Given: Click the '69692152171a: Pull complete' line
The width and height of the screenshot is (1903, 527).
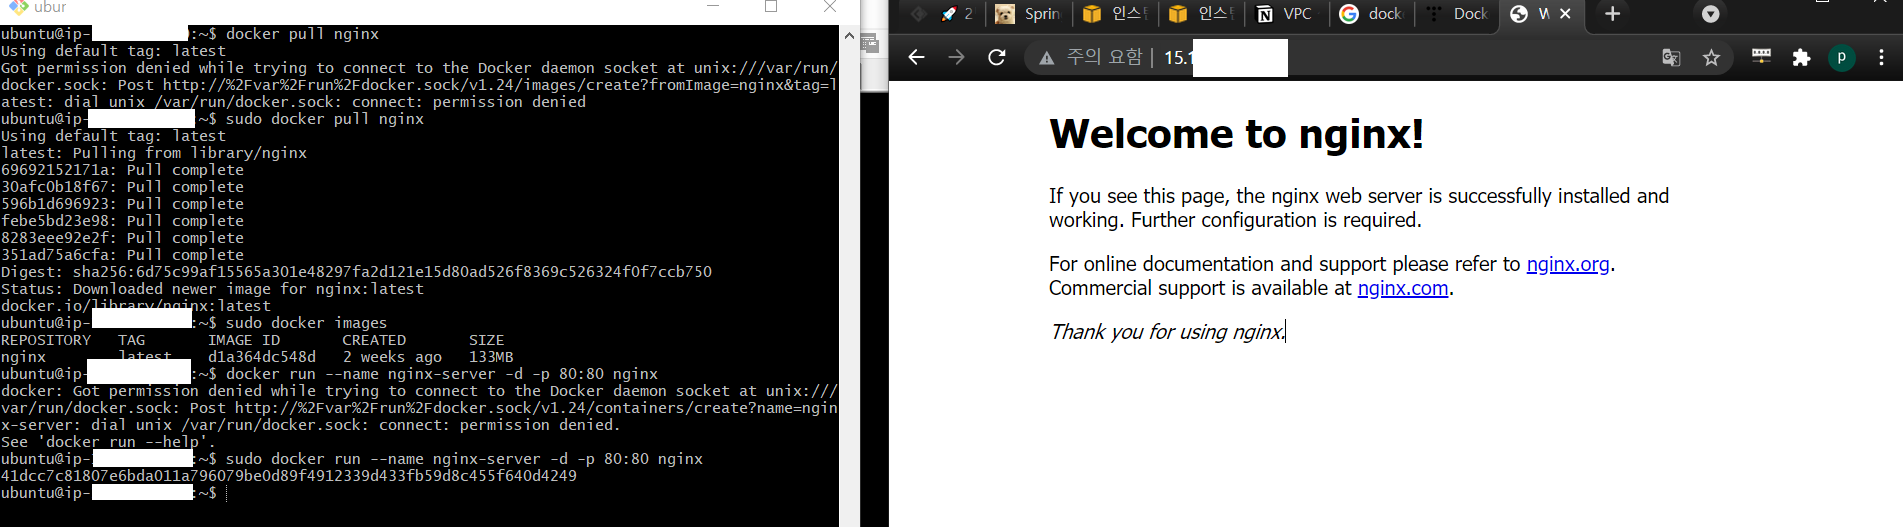Looking at the screenshot, I should click(122, 170).
